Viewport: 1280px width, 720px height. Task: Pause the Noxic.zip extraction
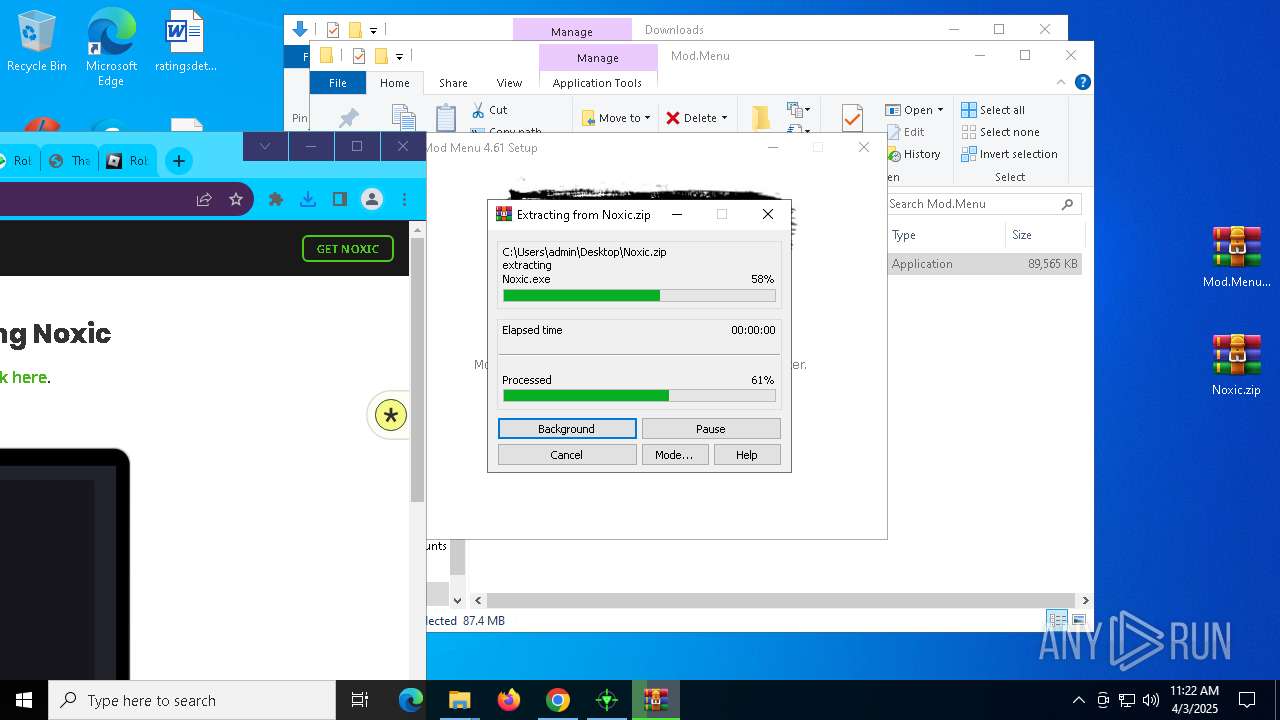[711, 429]
